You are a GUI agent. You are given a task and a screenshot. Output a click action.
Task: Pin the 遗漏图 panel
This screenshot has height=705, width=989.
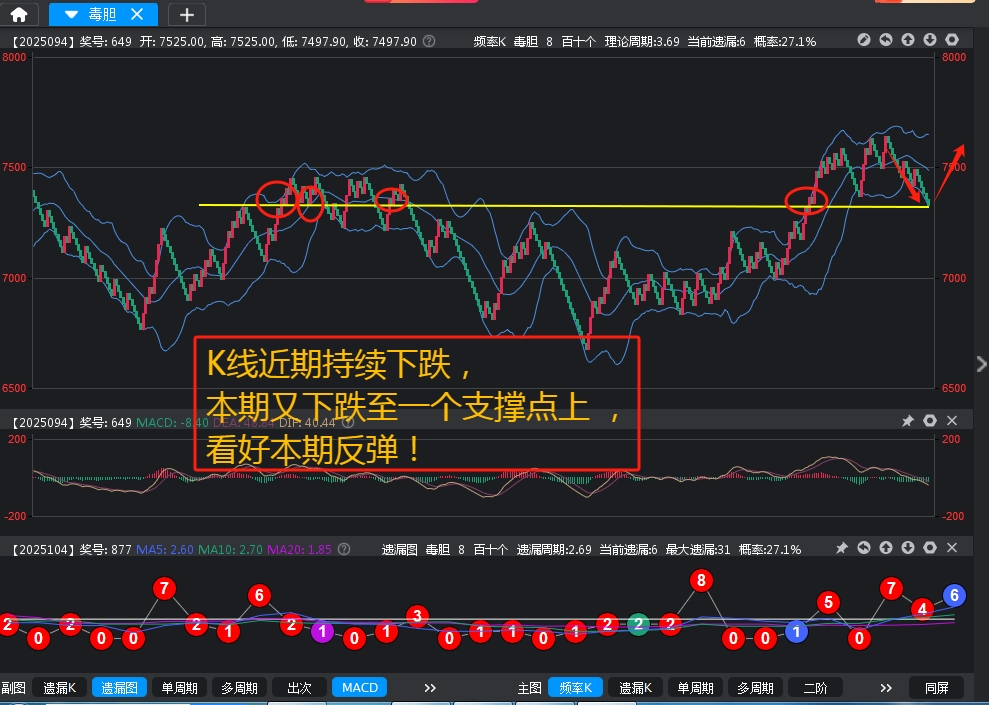[x=841, y=548]
